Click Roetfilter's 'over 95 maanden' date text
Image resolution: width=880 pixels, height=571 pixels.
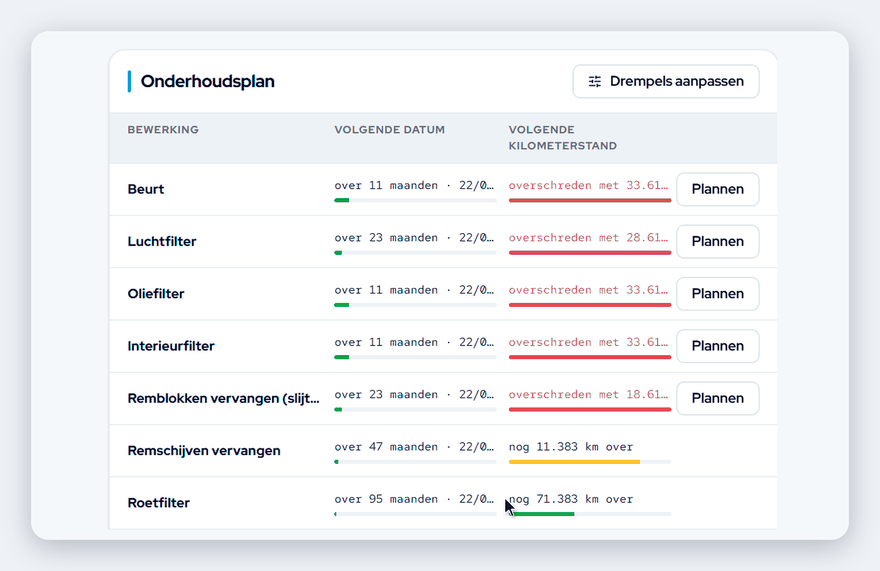[x=414, y=499]
